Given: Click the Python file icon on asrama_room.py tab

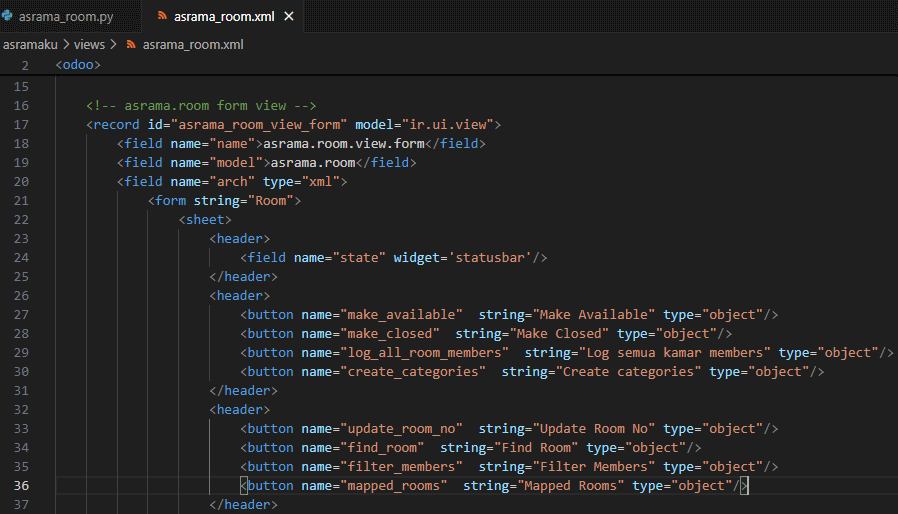Looking at the screenshot, I should 7,16.
